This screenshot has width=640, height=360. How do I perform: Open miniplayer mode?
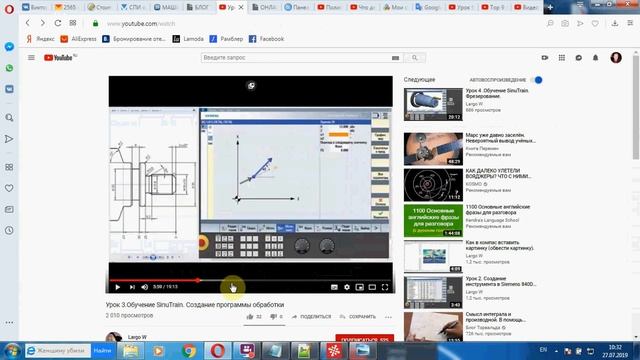point(360,287)
